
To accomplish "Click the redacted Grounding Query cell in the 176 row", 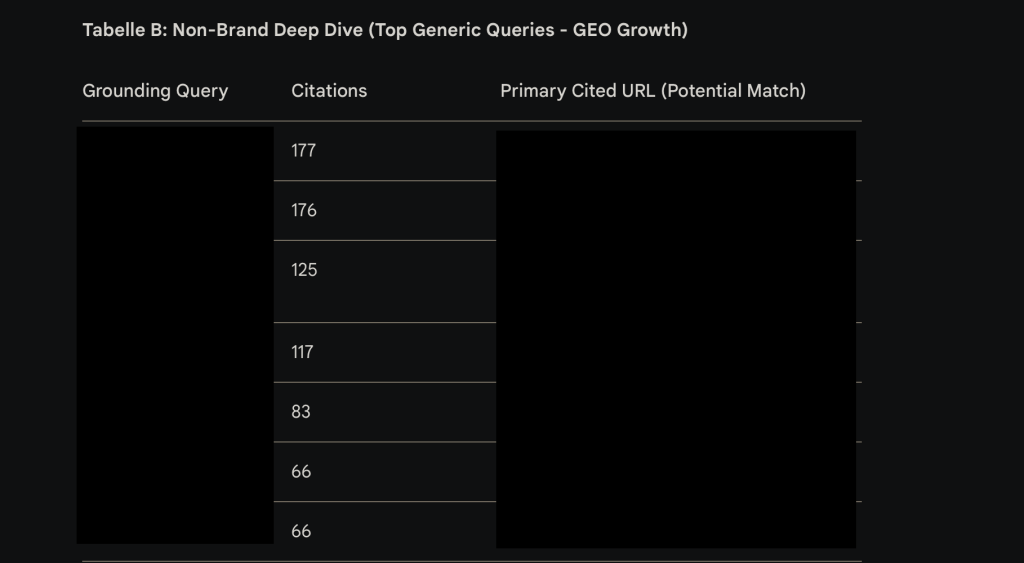I will [x=175, y=211].
